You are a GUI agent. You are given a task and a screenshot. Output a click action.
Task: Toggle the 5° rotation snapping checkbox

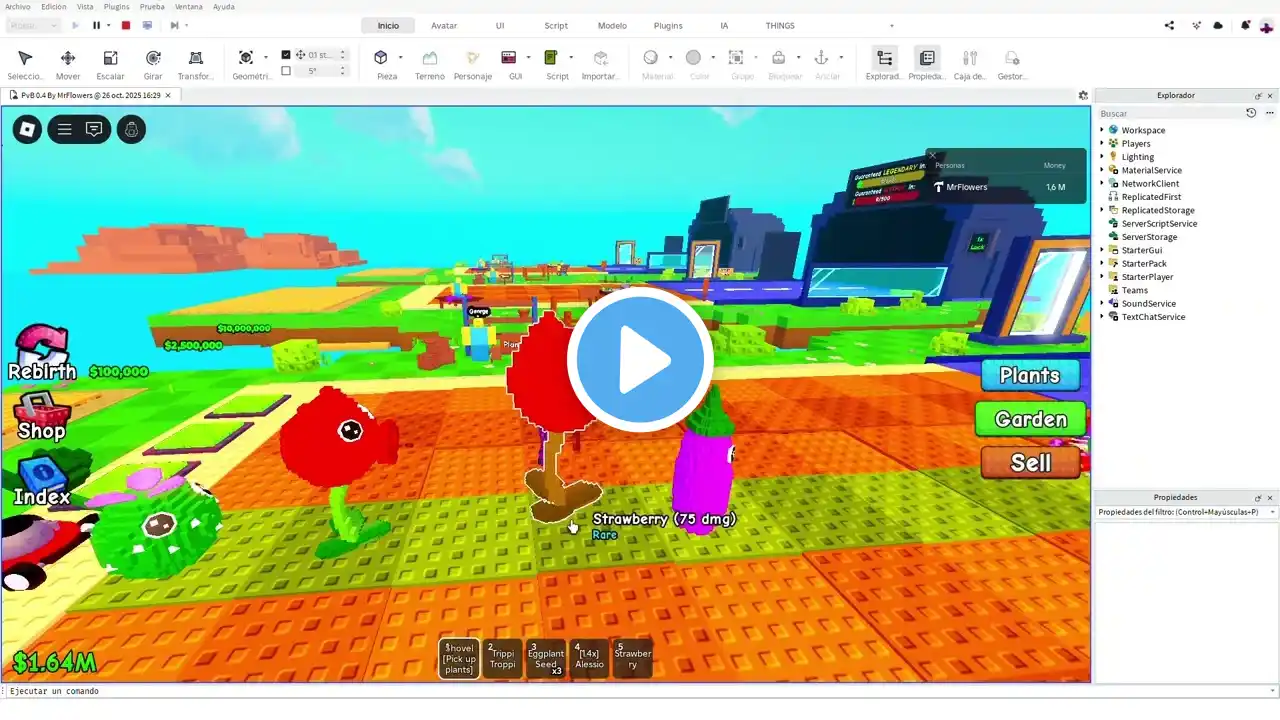point(286,71)
